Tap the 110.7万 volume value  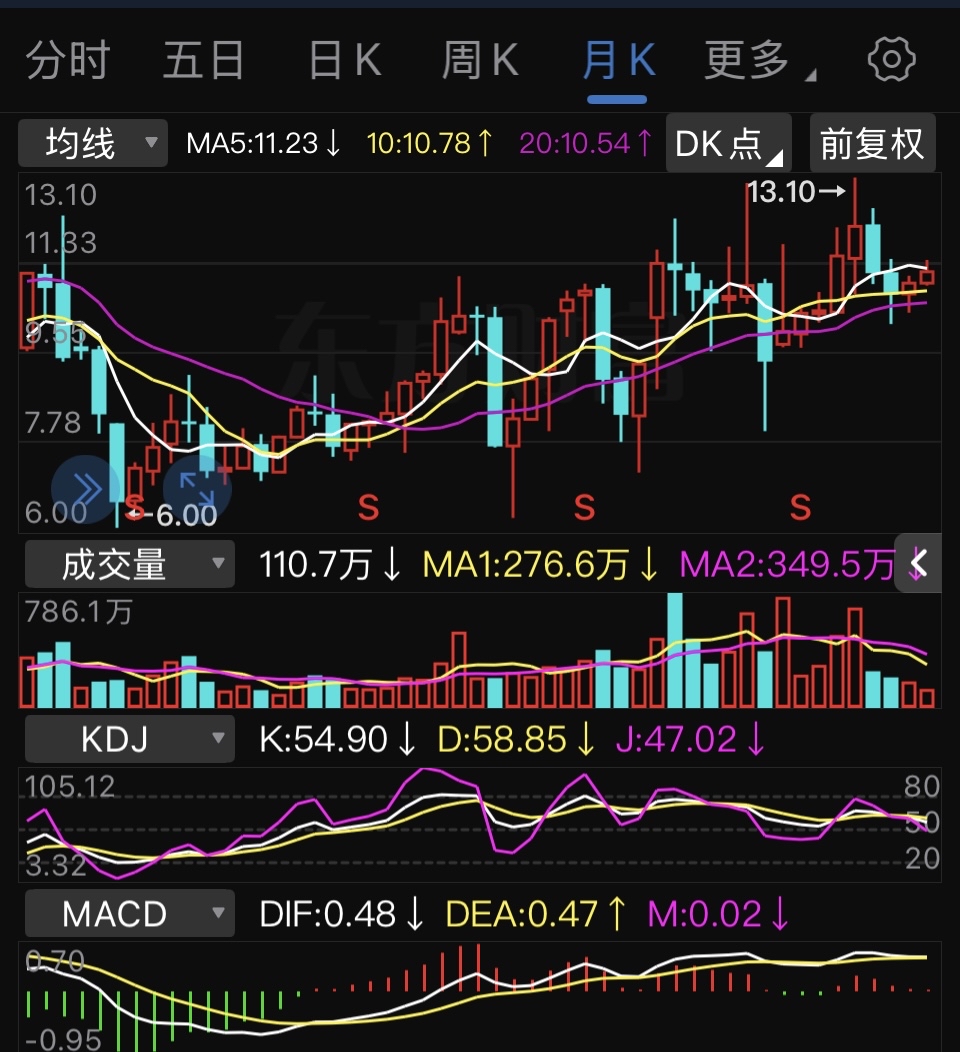click(x=330, y=564)
